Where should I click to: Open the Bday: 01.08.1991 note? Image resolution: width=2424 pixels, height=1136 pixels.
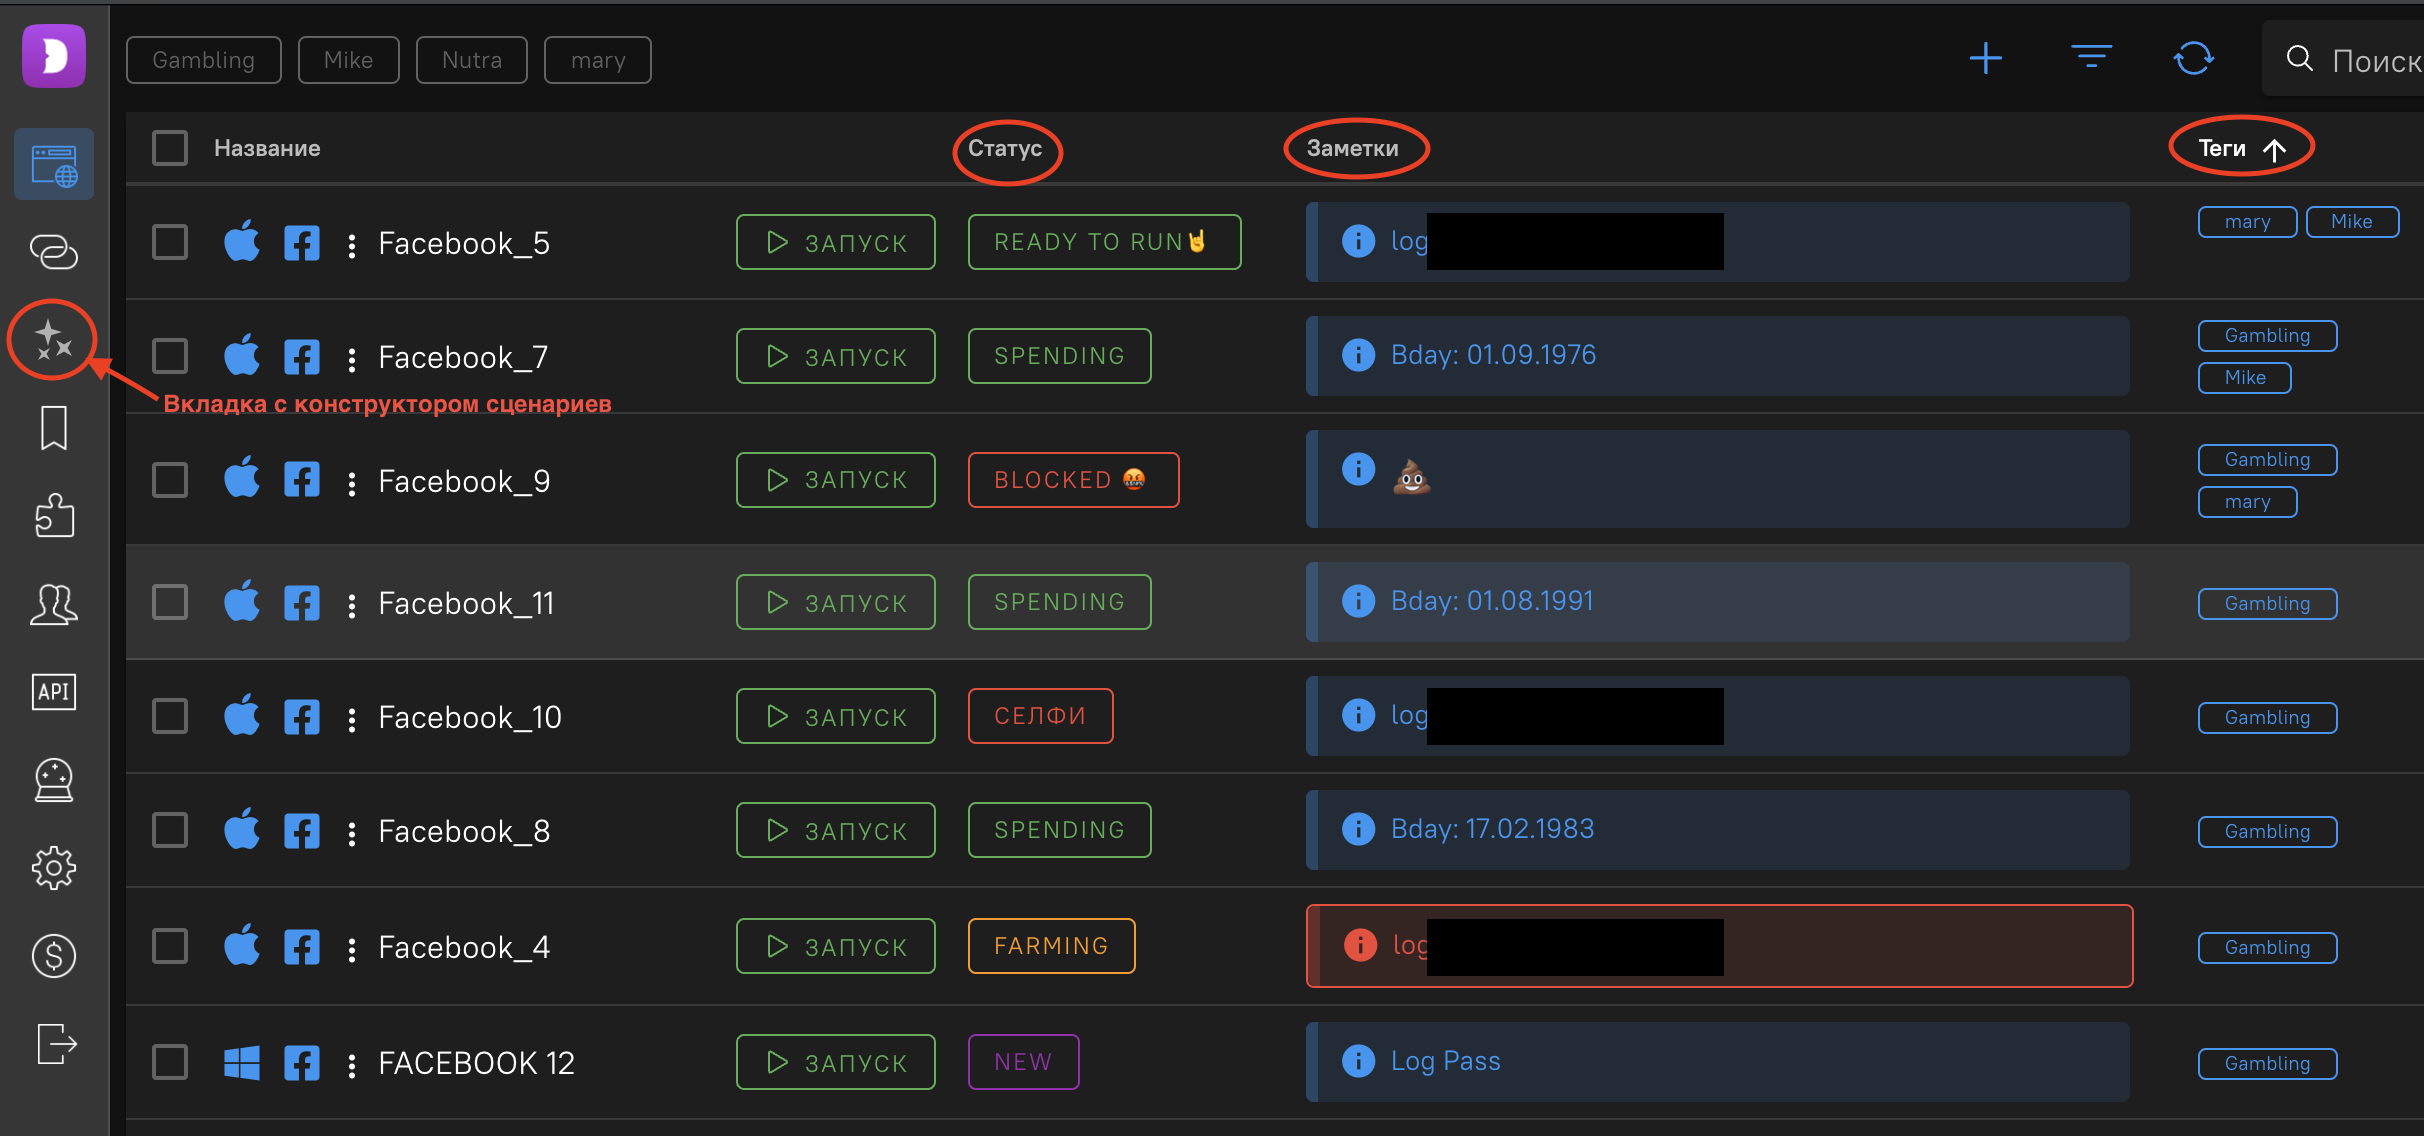(x=1718, y=602)
